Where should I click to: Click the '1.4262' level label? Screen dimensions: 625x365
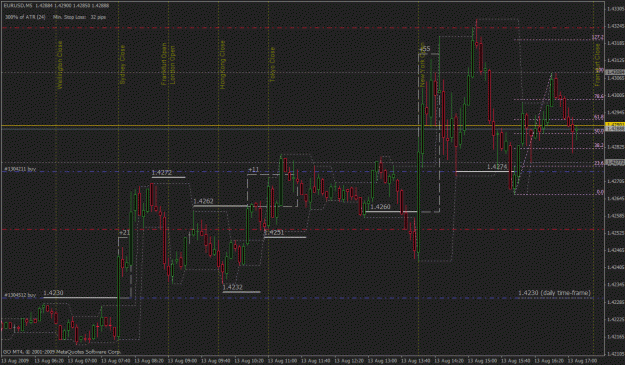point(203,201)
